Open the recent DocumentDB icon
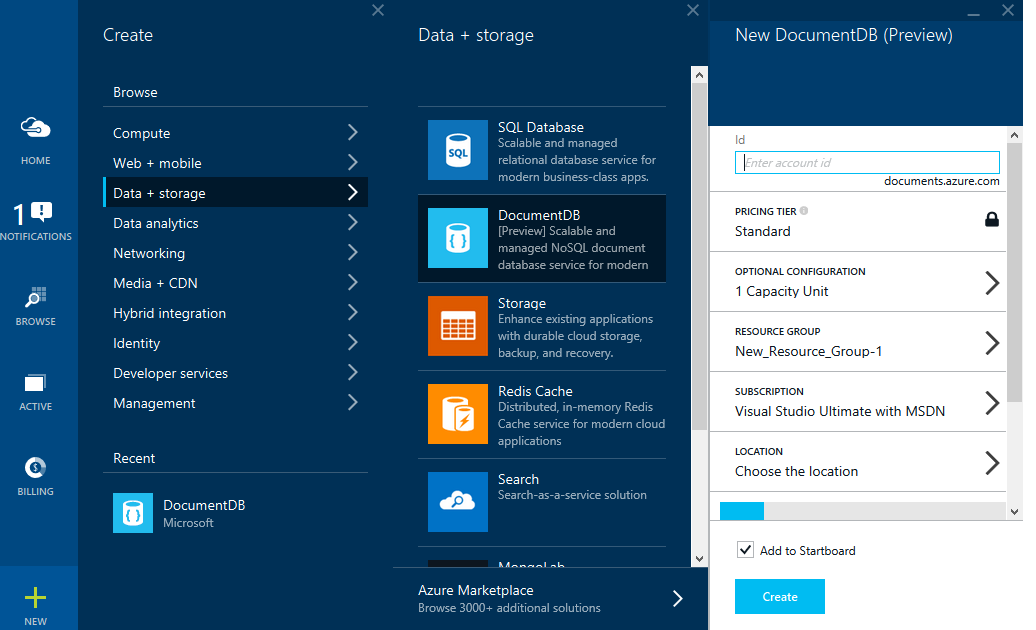1036x630 pixels. (x=133, y=513)
